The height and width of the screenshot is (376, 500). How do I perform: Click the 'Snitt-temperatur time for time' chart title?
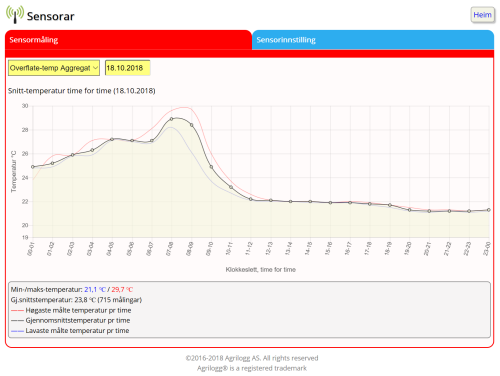tap(82, 91)
